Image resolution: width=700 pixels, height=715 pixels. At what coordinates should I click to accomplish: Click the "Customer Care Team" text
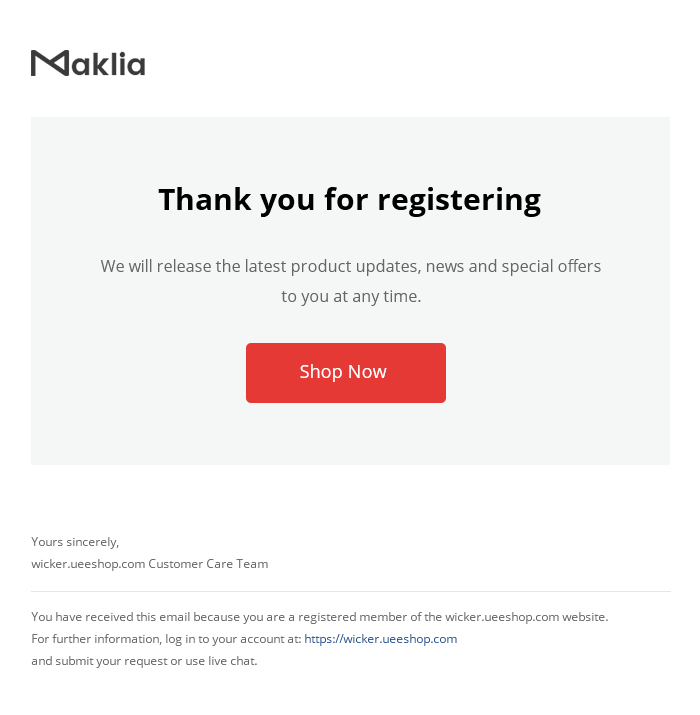208,564
